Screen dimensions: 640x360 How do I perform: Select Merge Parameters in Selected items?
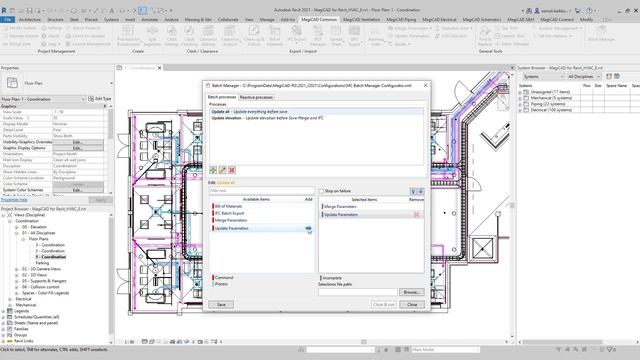[x=340, y=207]
